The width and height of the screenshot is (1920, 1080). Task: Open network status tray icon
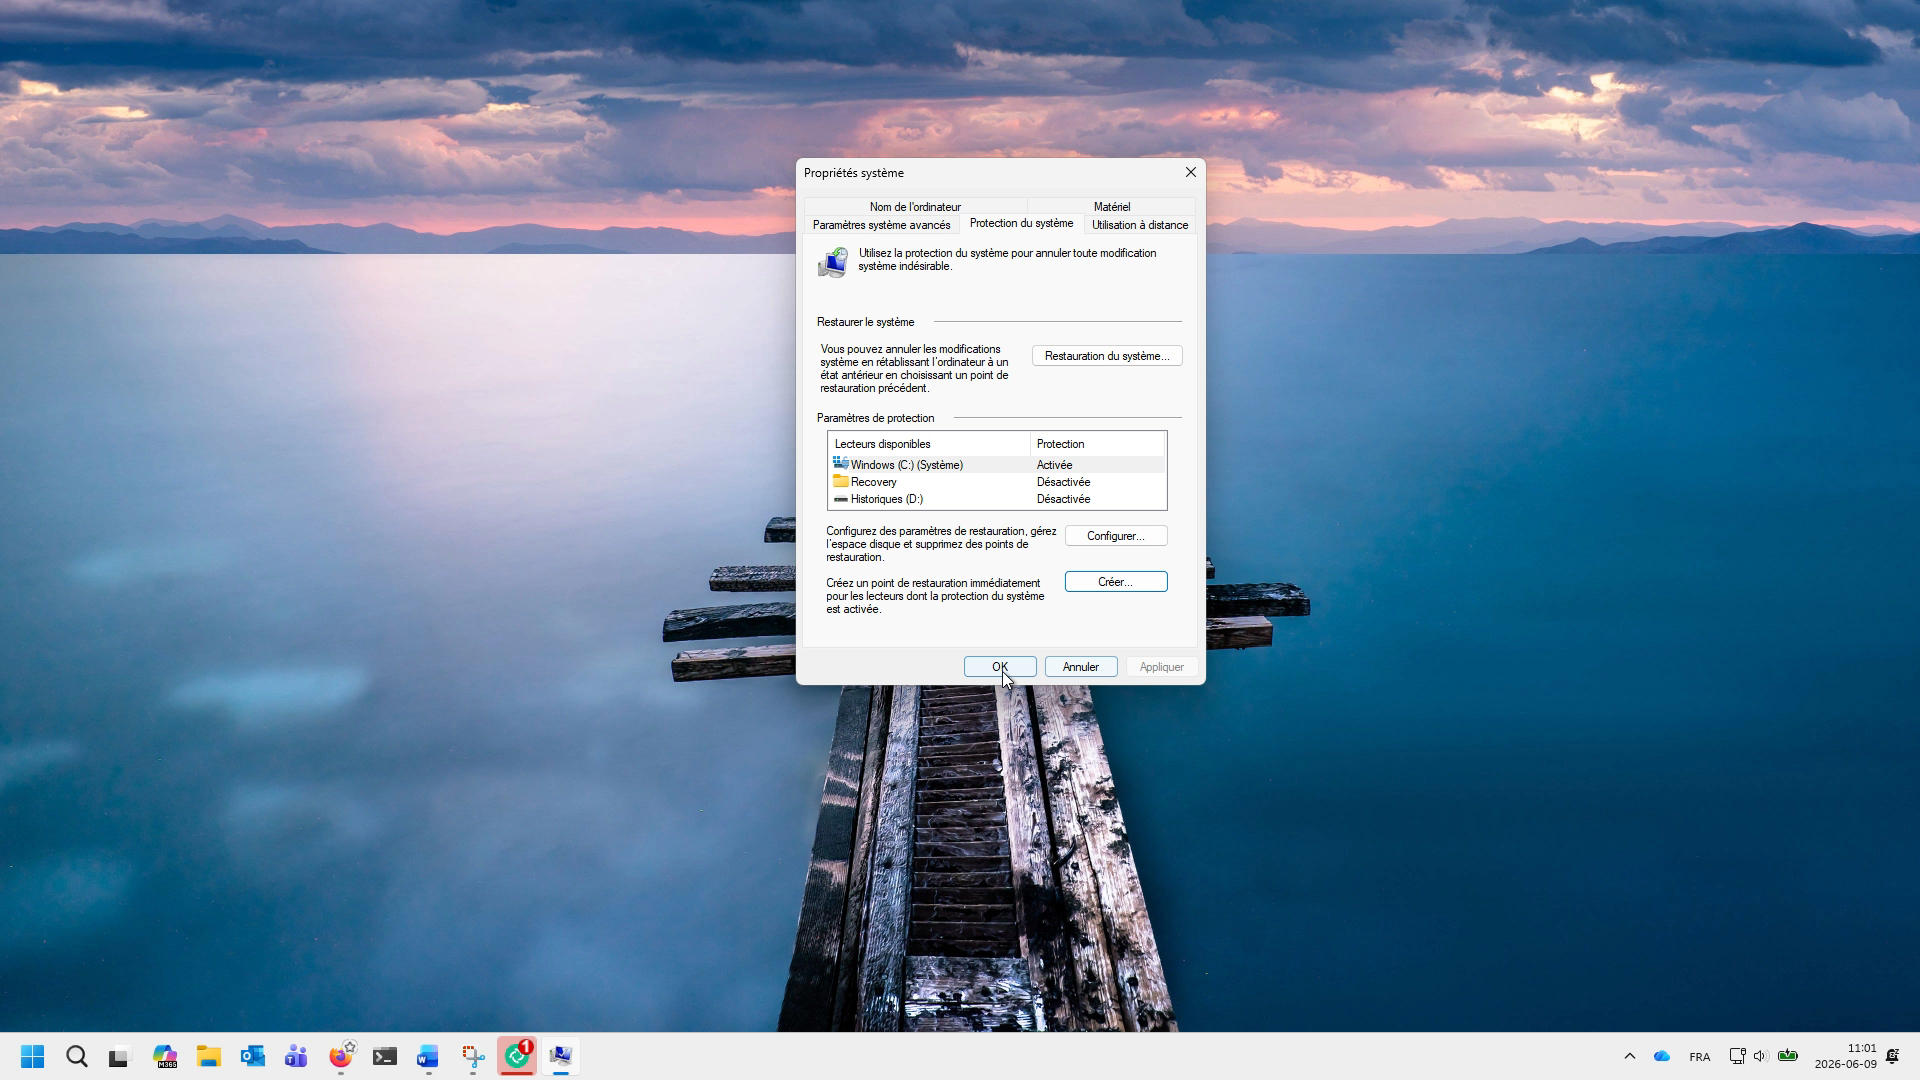1737,1056
